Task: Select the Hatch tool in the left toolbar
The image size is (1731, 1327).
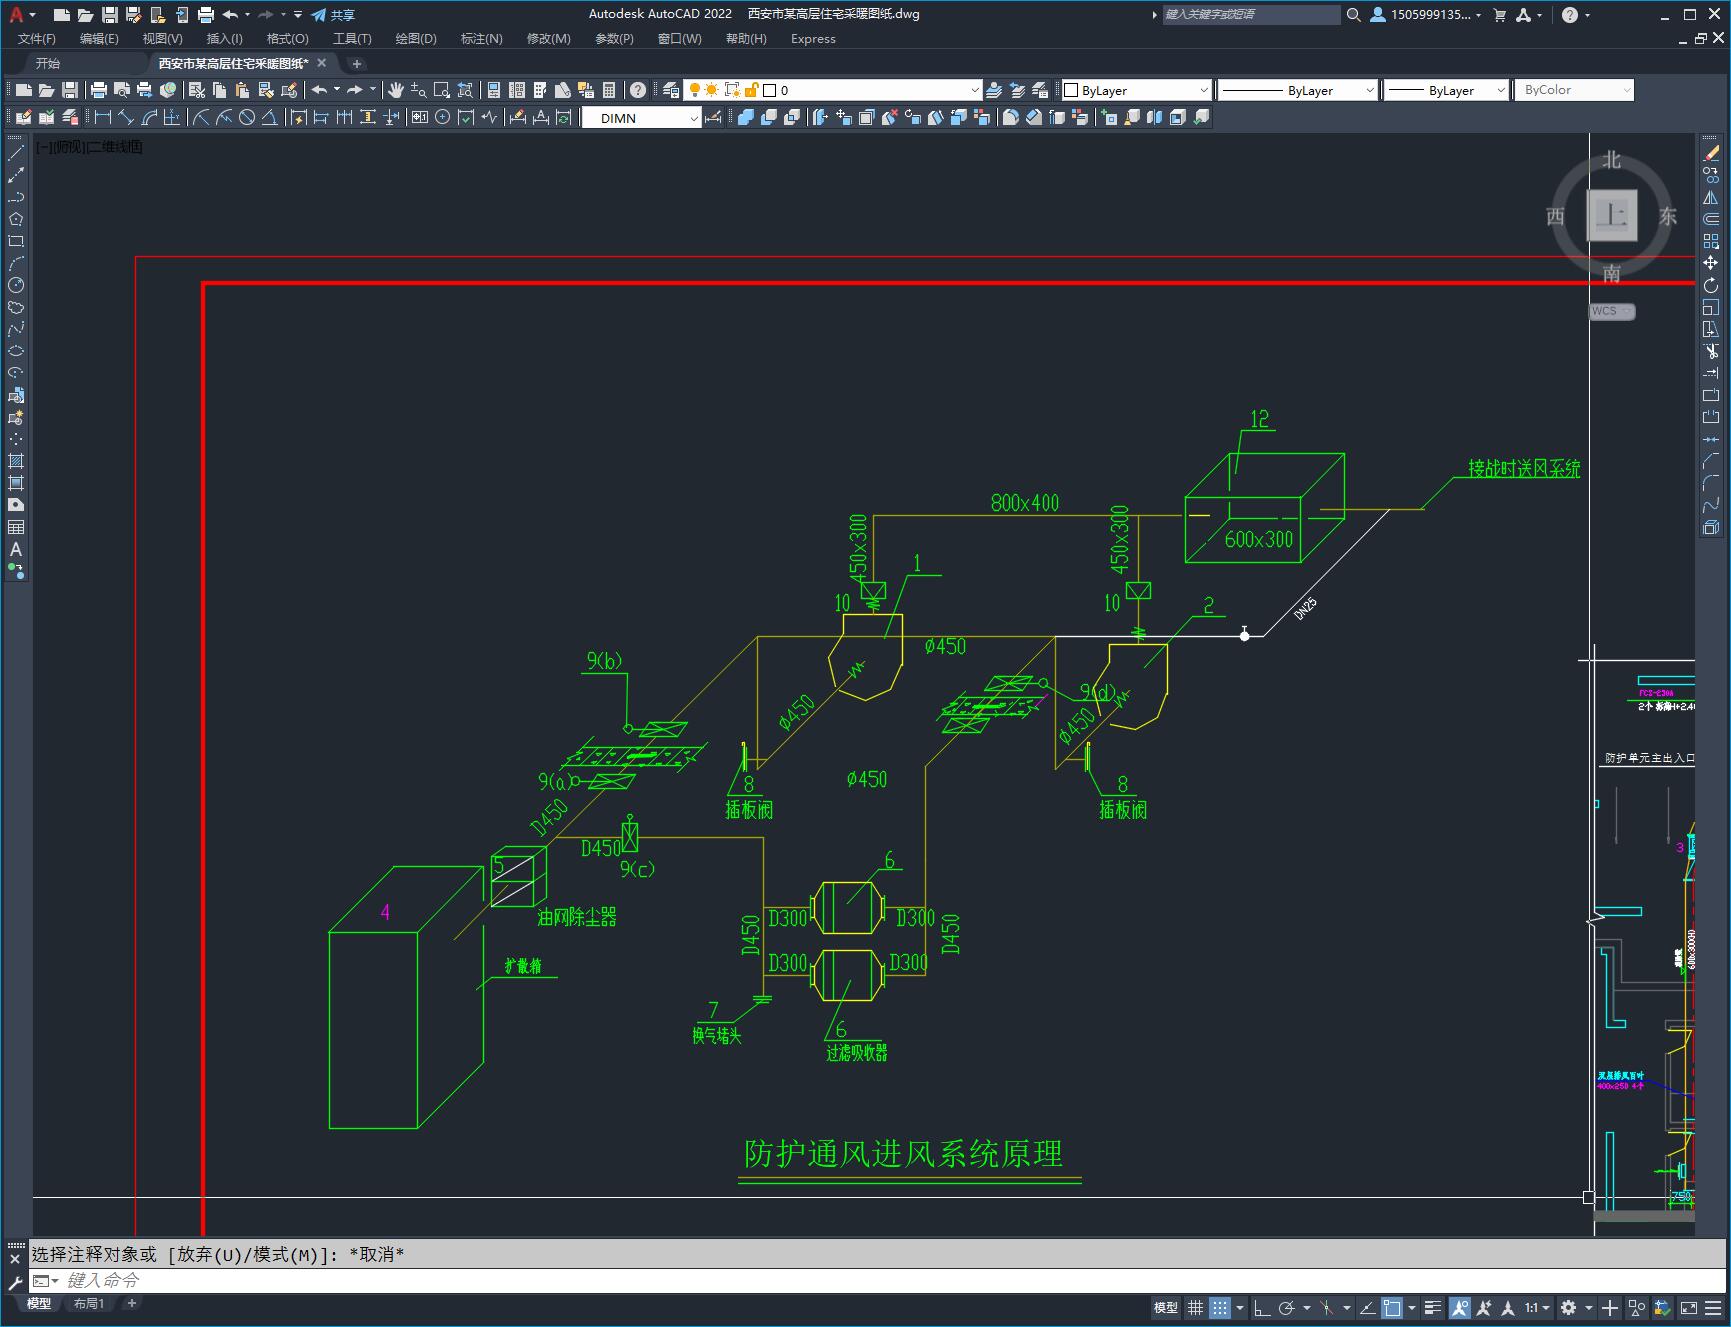Action: point(16,461)
